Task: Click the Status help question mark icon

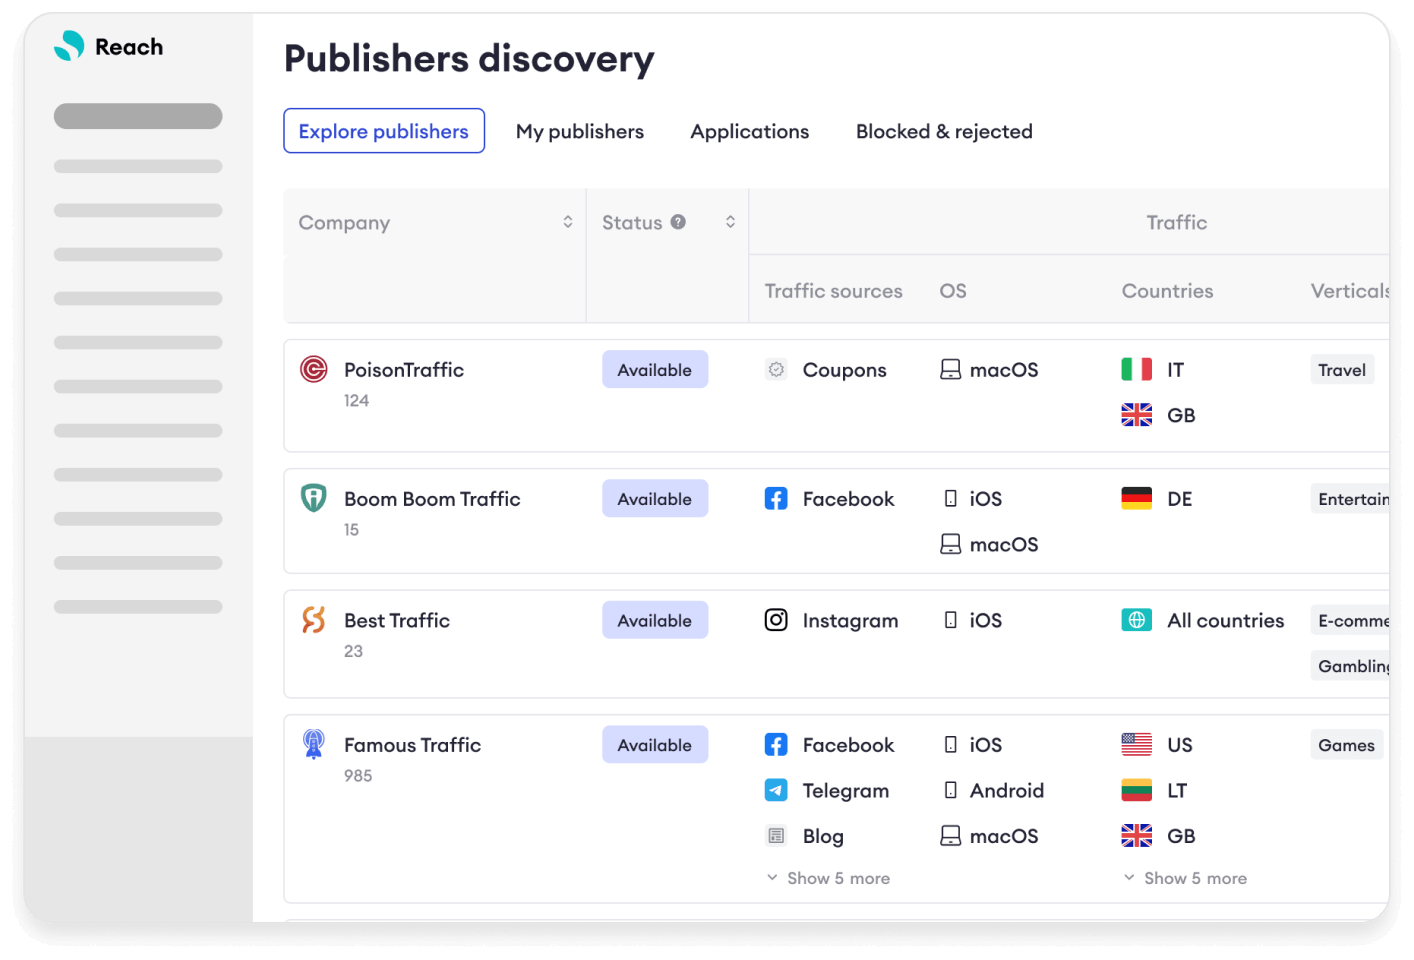Action: coord(678,222)
